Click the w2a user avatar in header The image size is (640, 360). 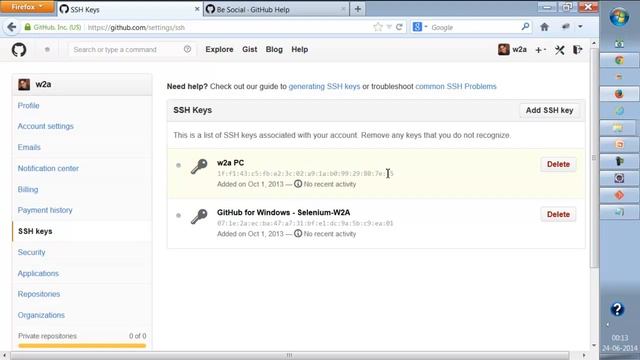[504, 49]
